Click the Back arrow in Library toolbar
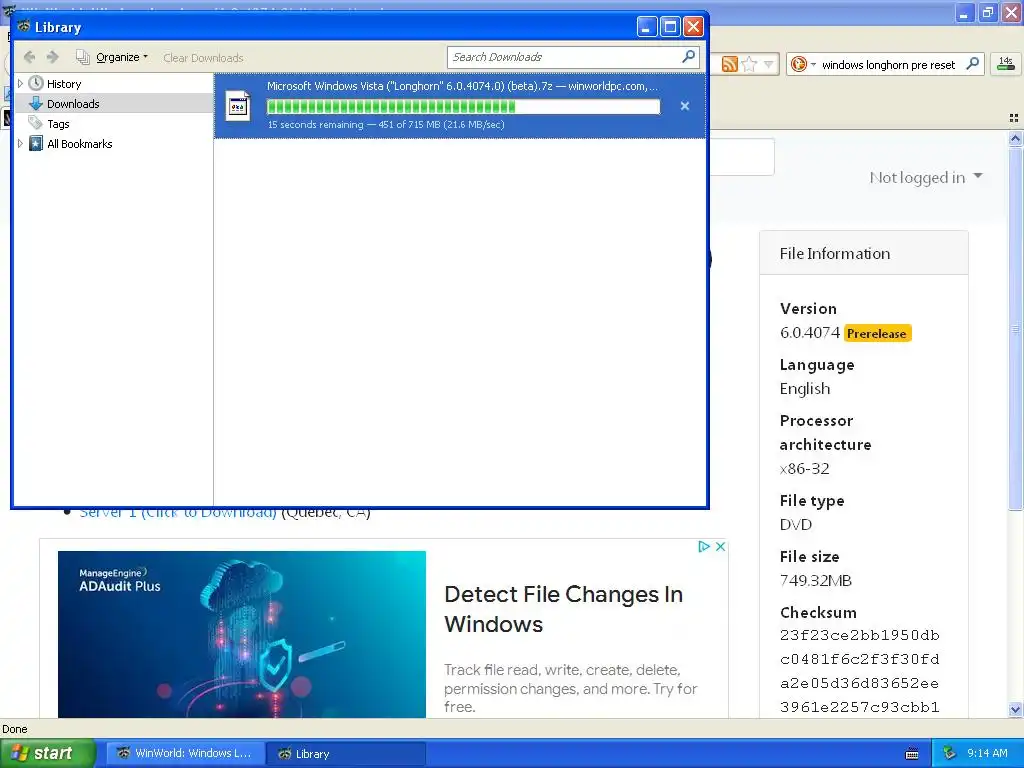1024x768 pixels. [29, 57]
